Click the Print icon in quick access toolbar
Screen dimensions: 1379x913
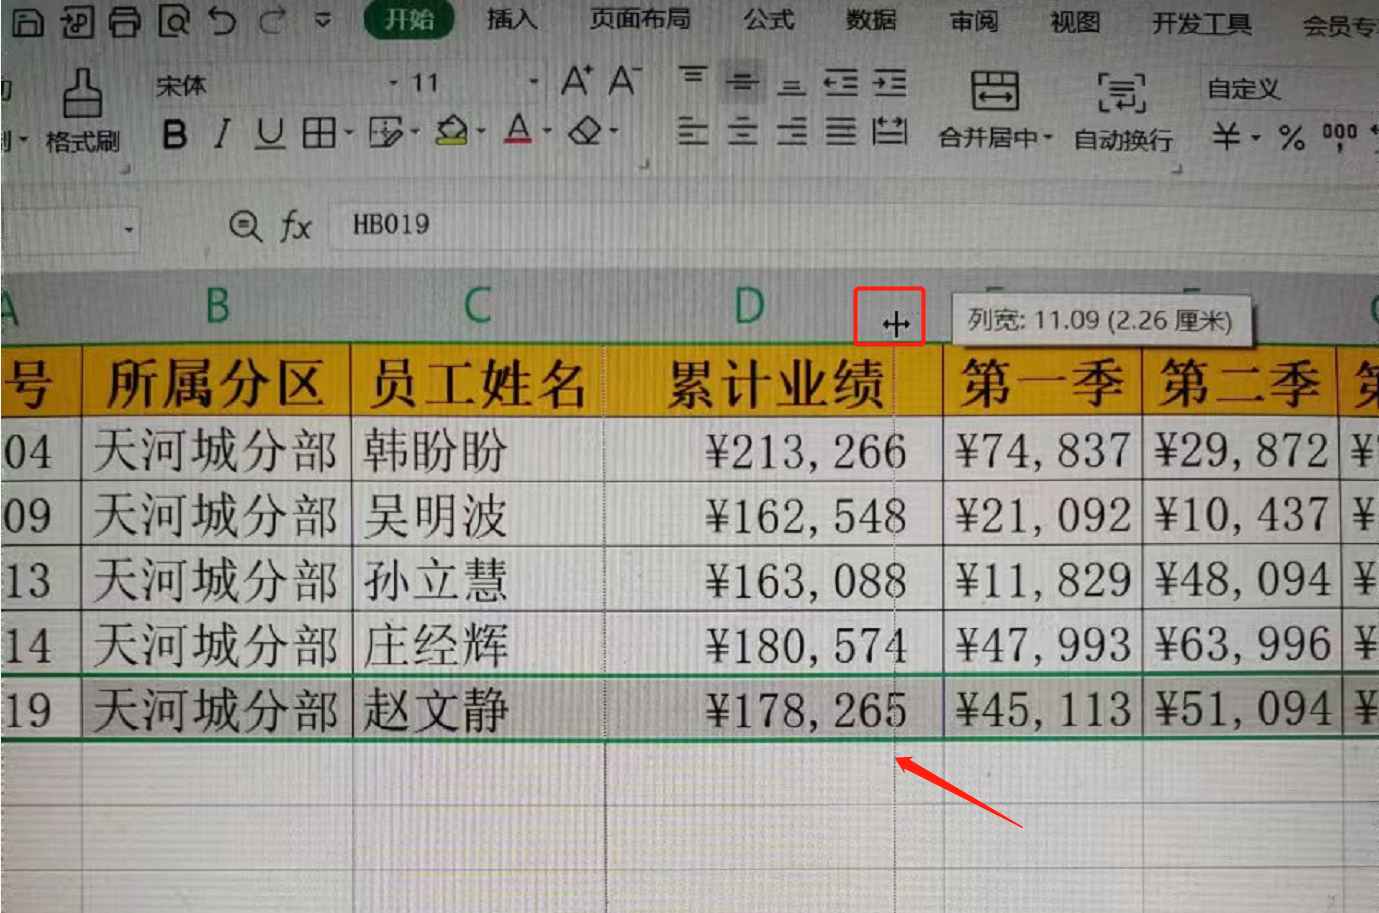125,21
